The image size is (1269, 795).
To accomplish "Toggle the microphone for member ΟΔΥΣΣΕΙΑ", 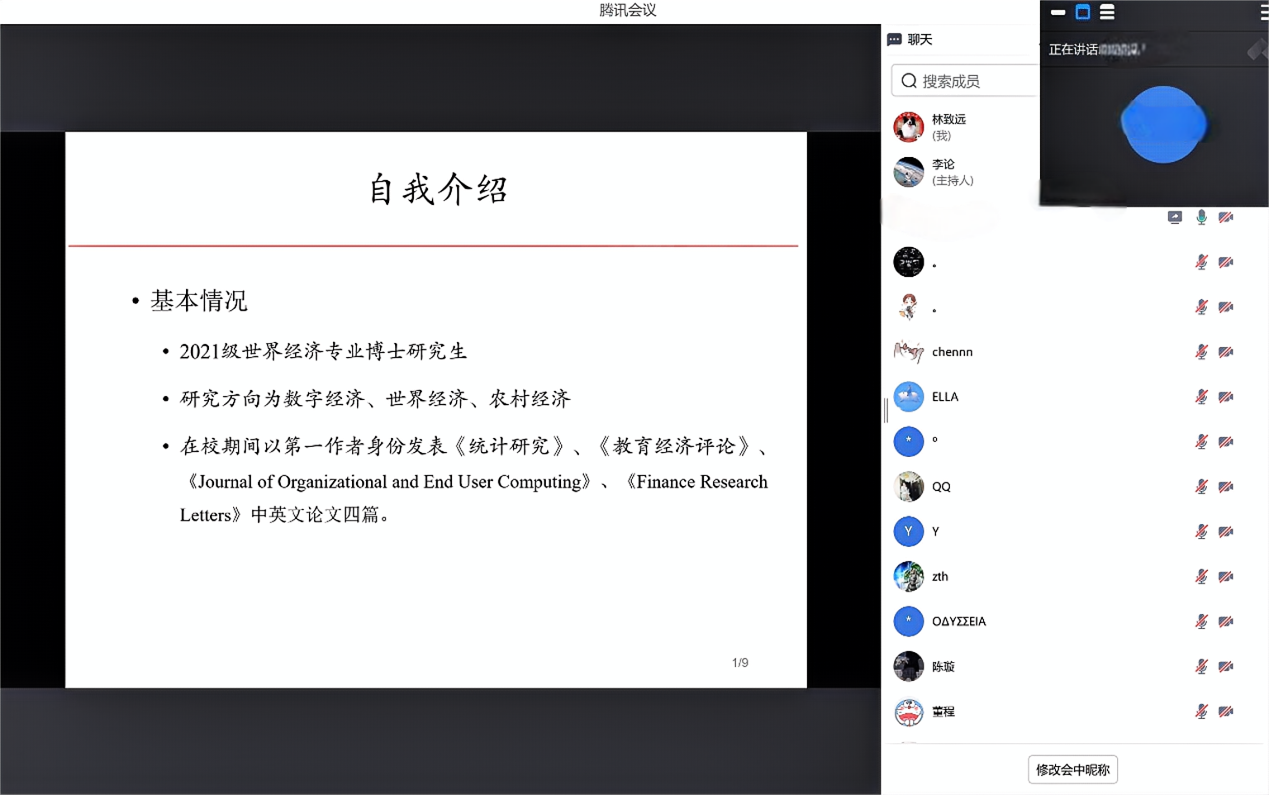I will (1201, 622).
